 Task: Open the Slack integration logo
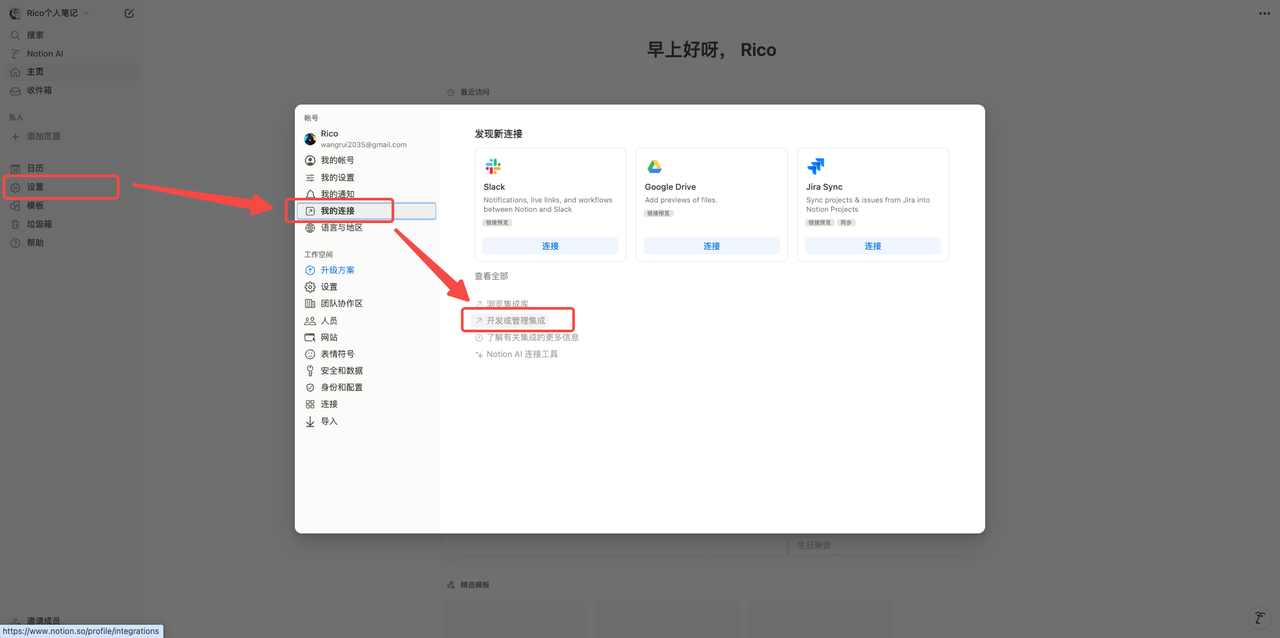tap(493, 167)
